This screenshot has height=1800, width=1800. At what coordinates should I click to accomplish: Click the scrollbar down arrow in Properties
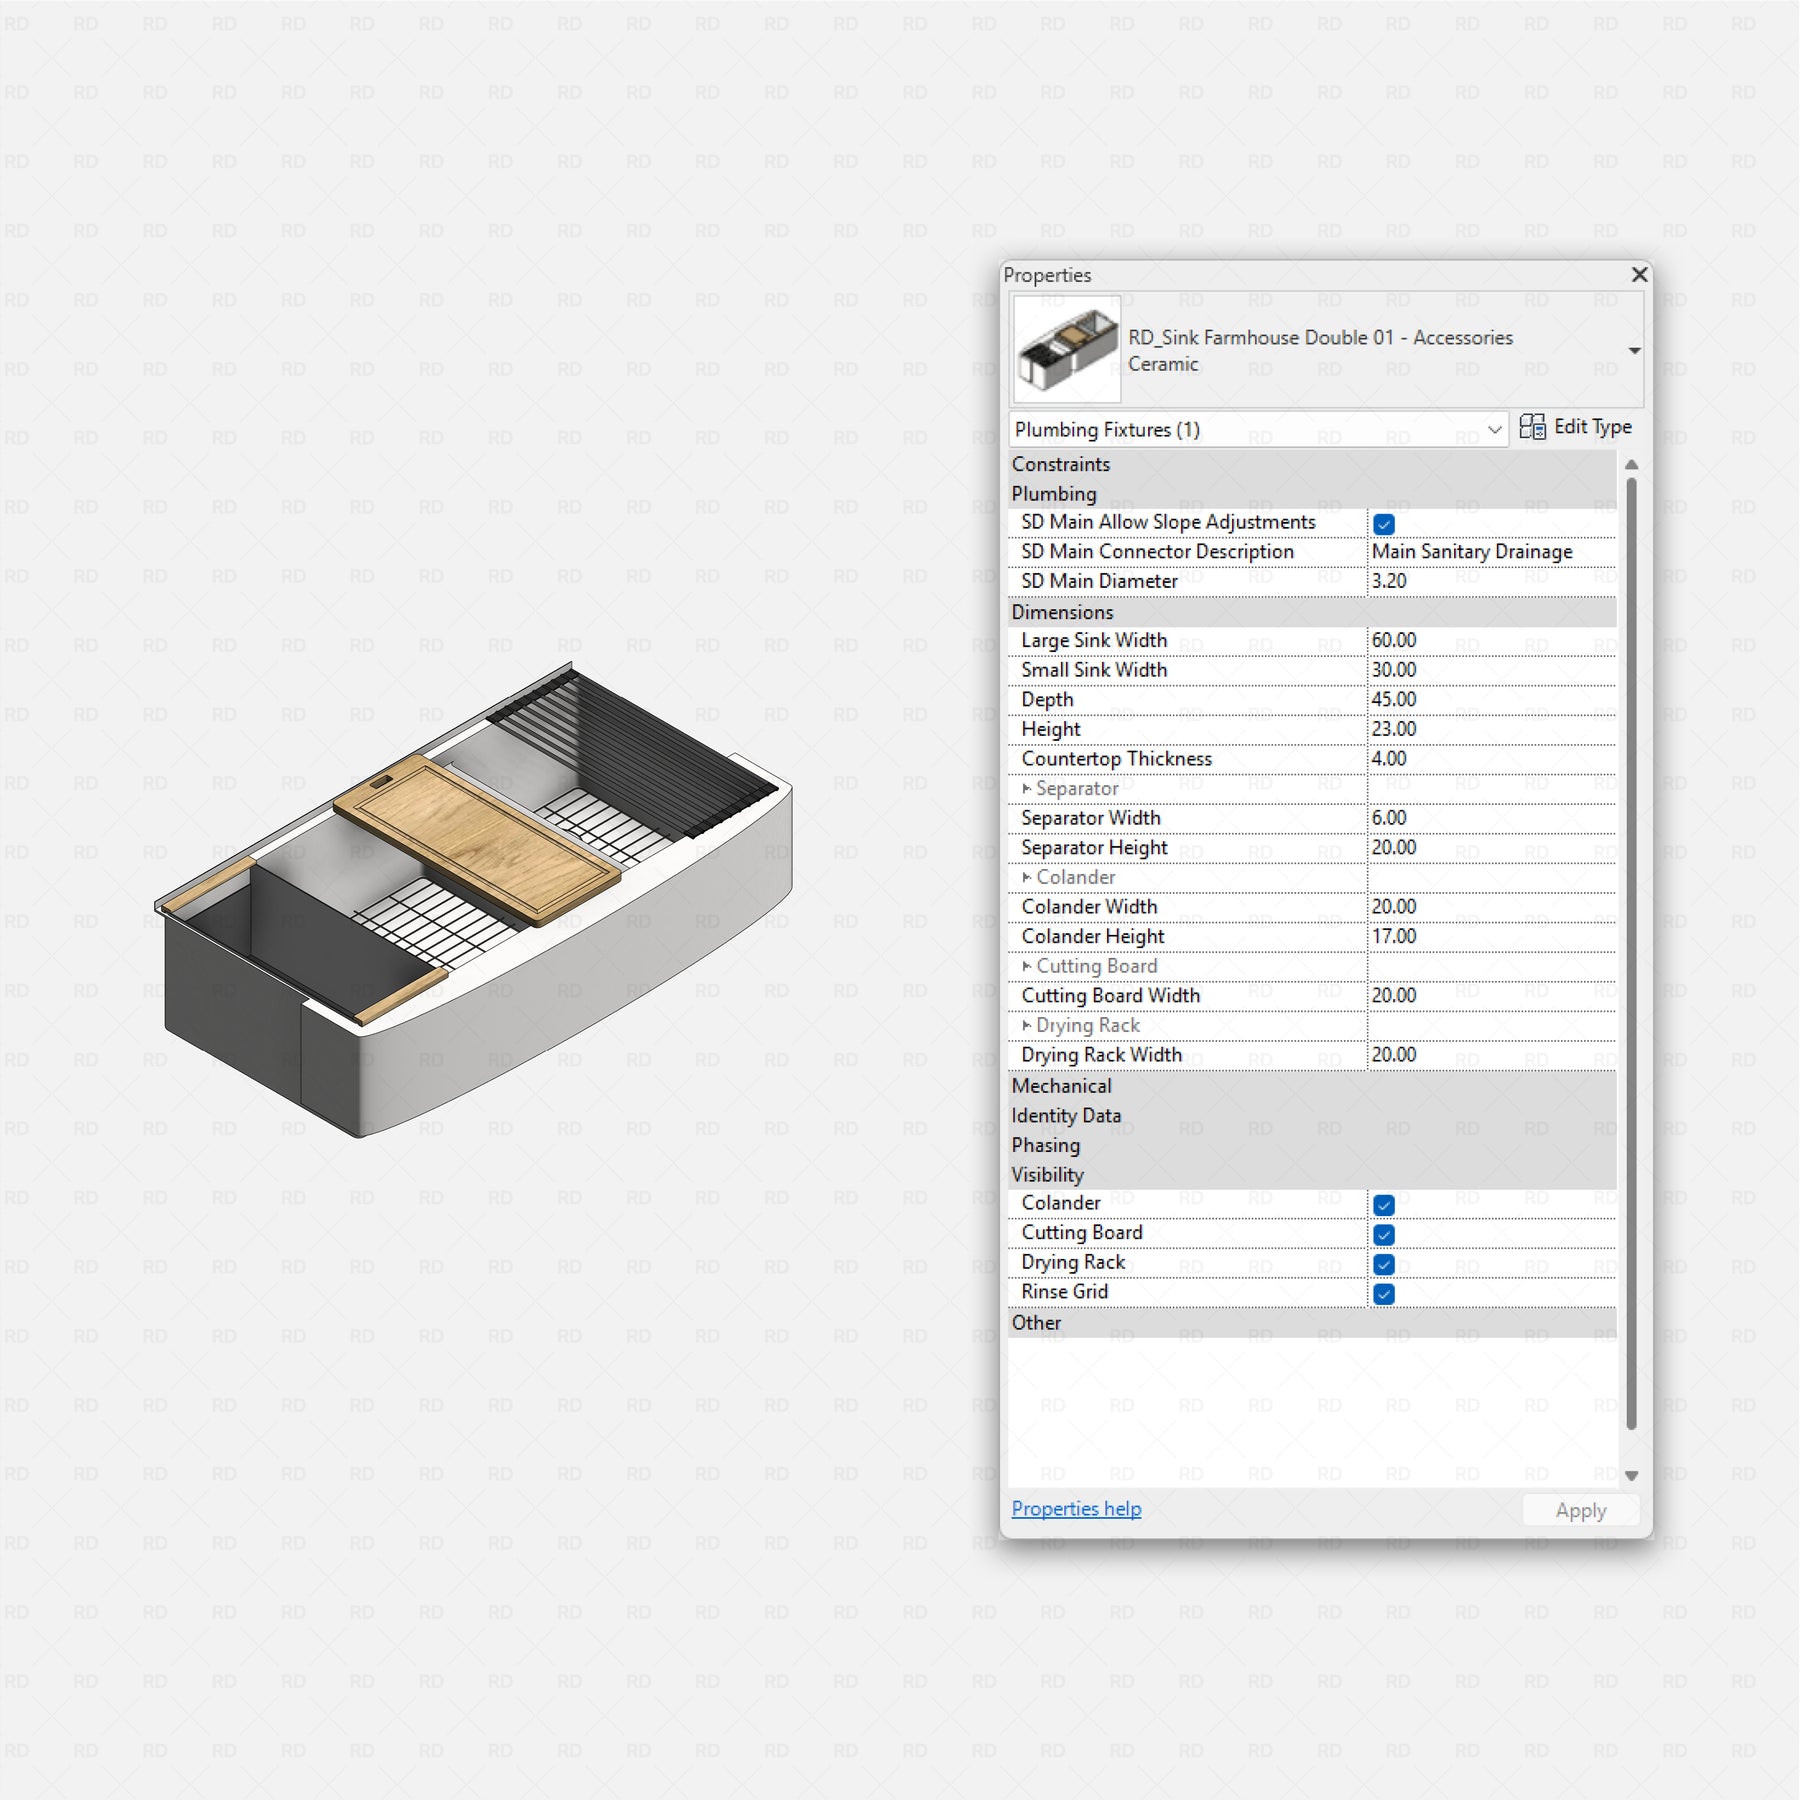click(x=1631, y=1475)
